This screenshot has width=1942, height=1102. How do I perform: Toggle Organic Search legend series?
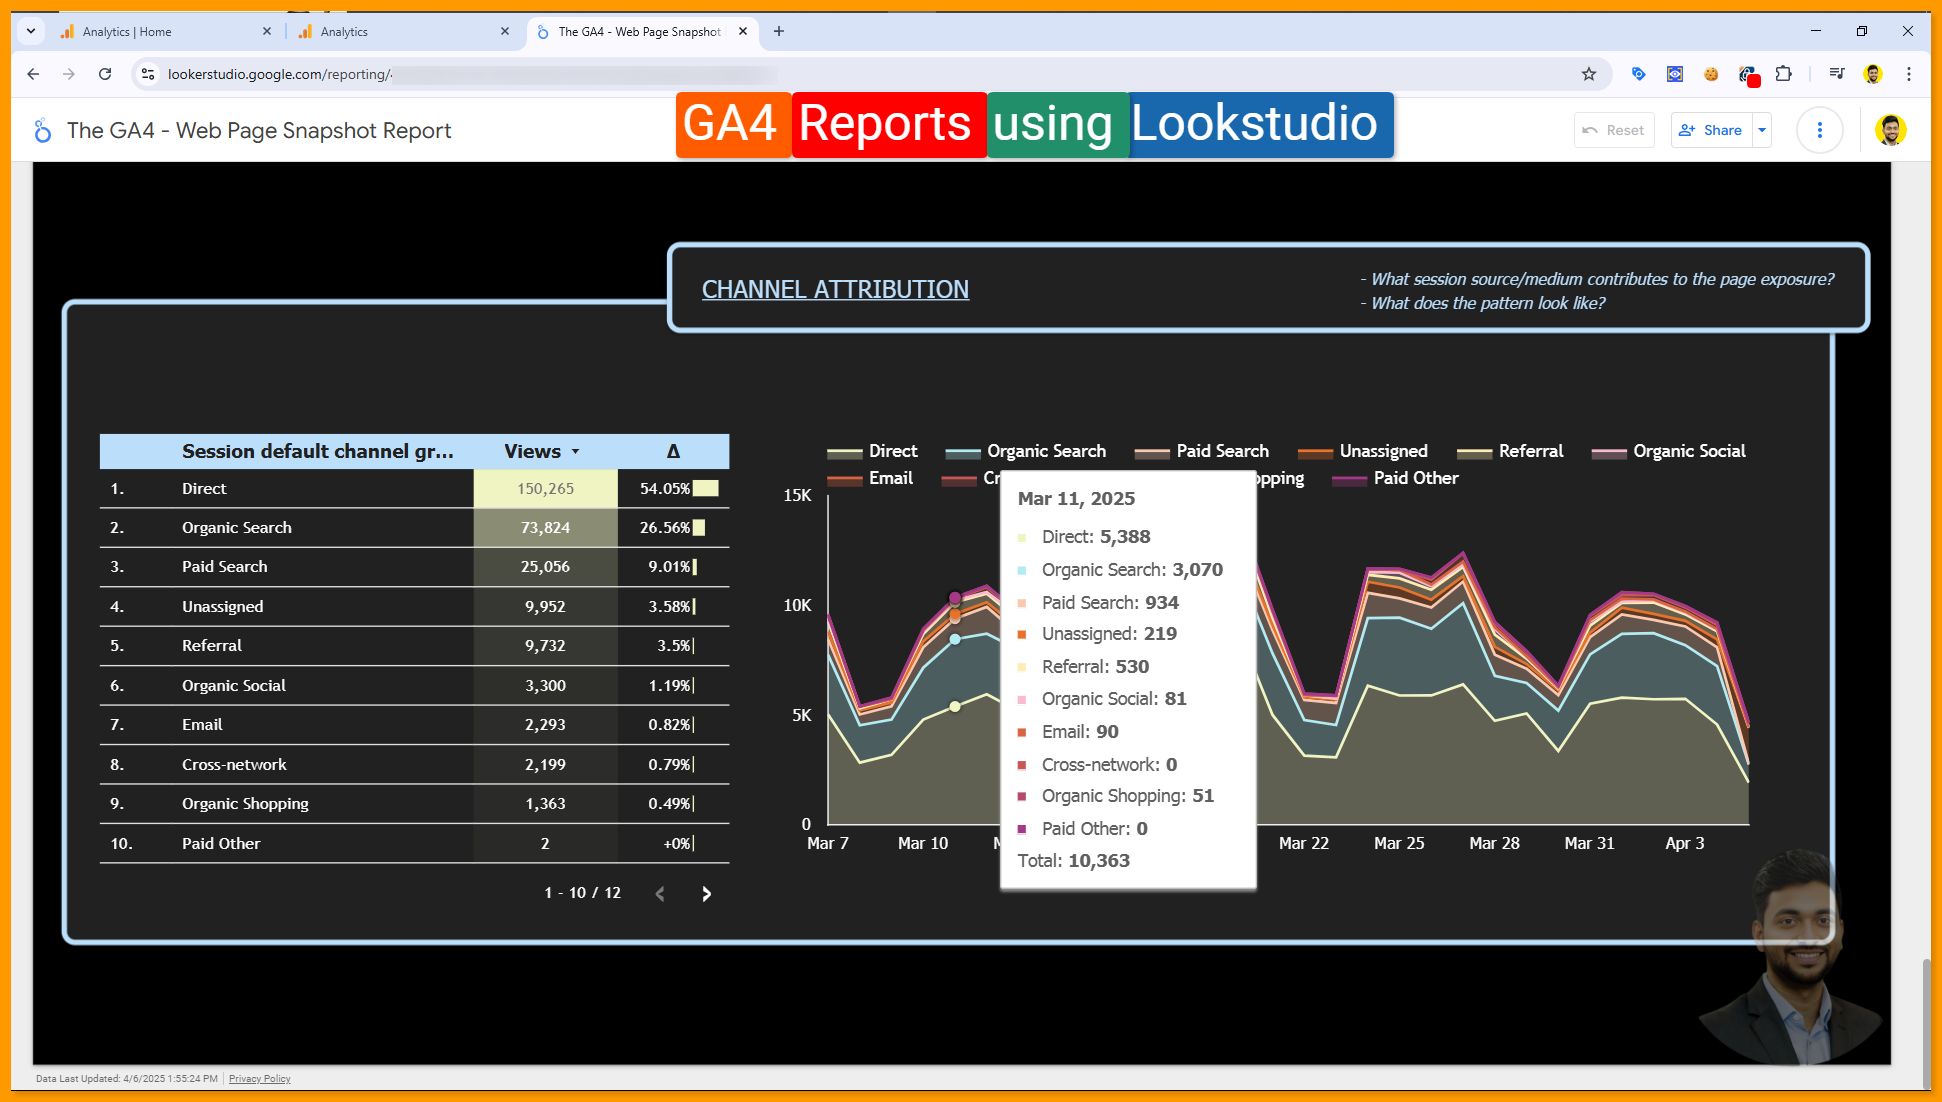click(x=1045, y=451)
